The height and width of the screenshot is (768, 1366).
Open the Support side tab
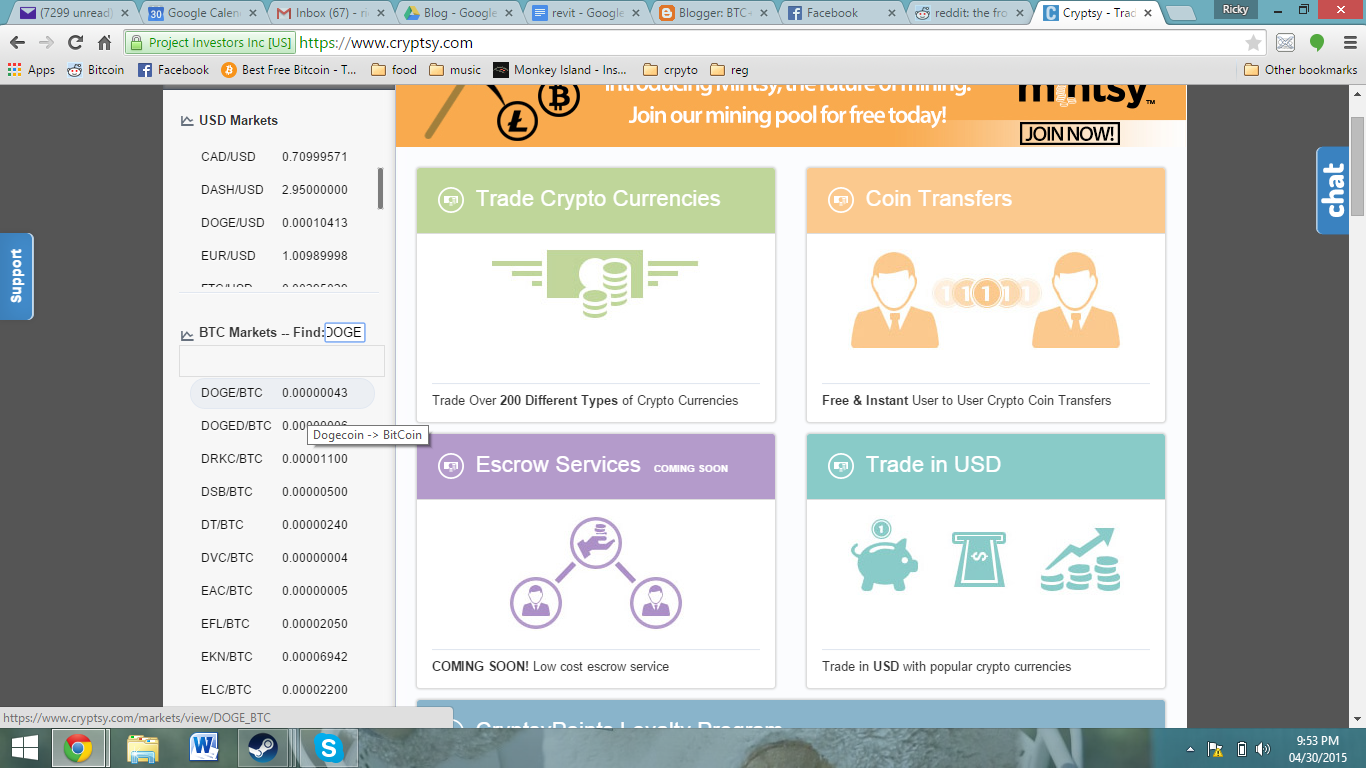[16, 276]
